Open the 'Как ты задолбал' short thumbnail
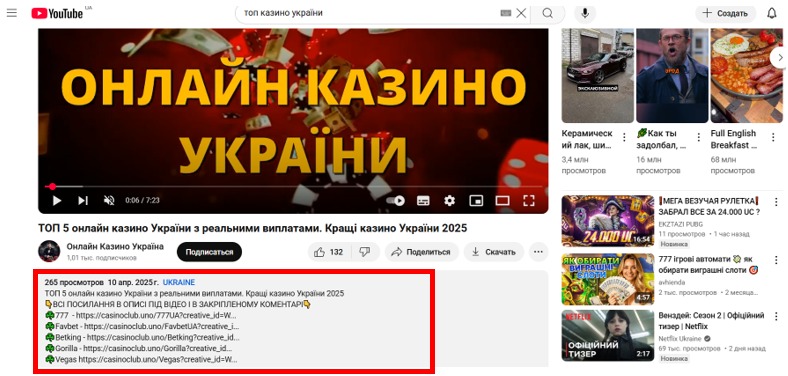 tap(672, 75)
